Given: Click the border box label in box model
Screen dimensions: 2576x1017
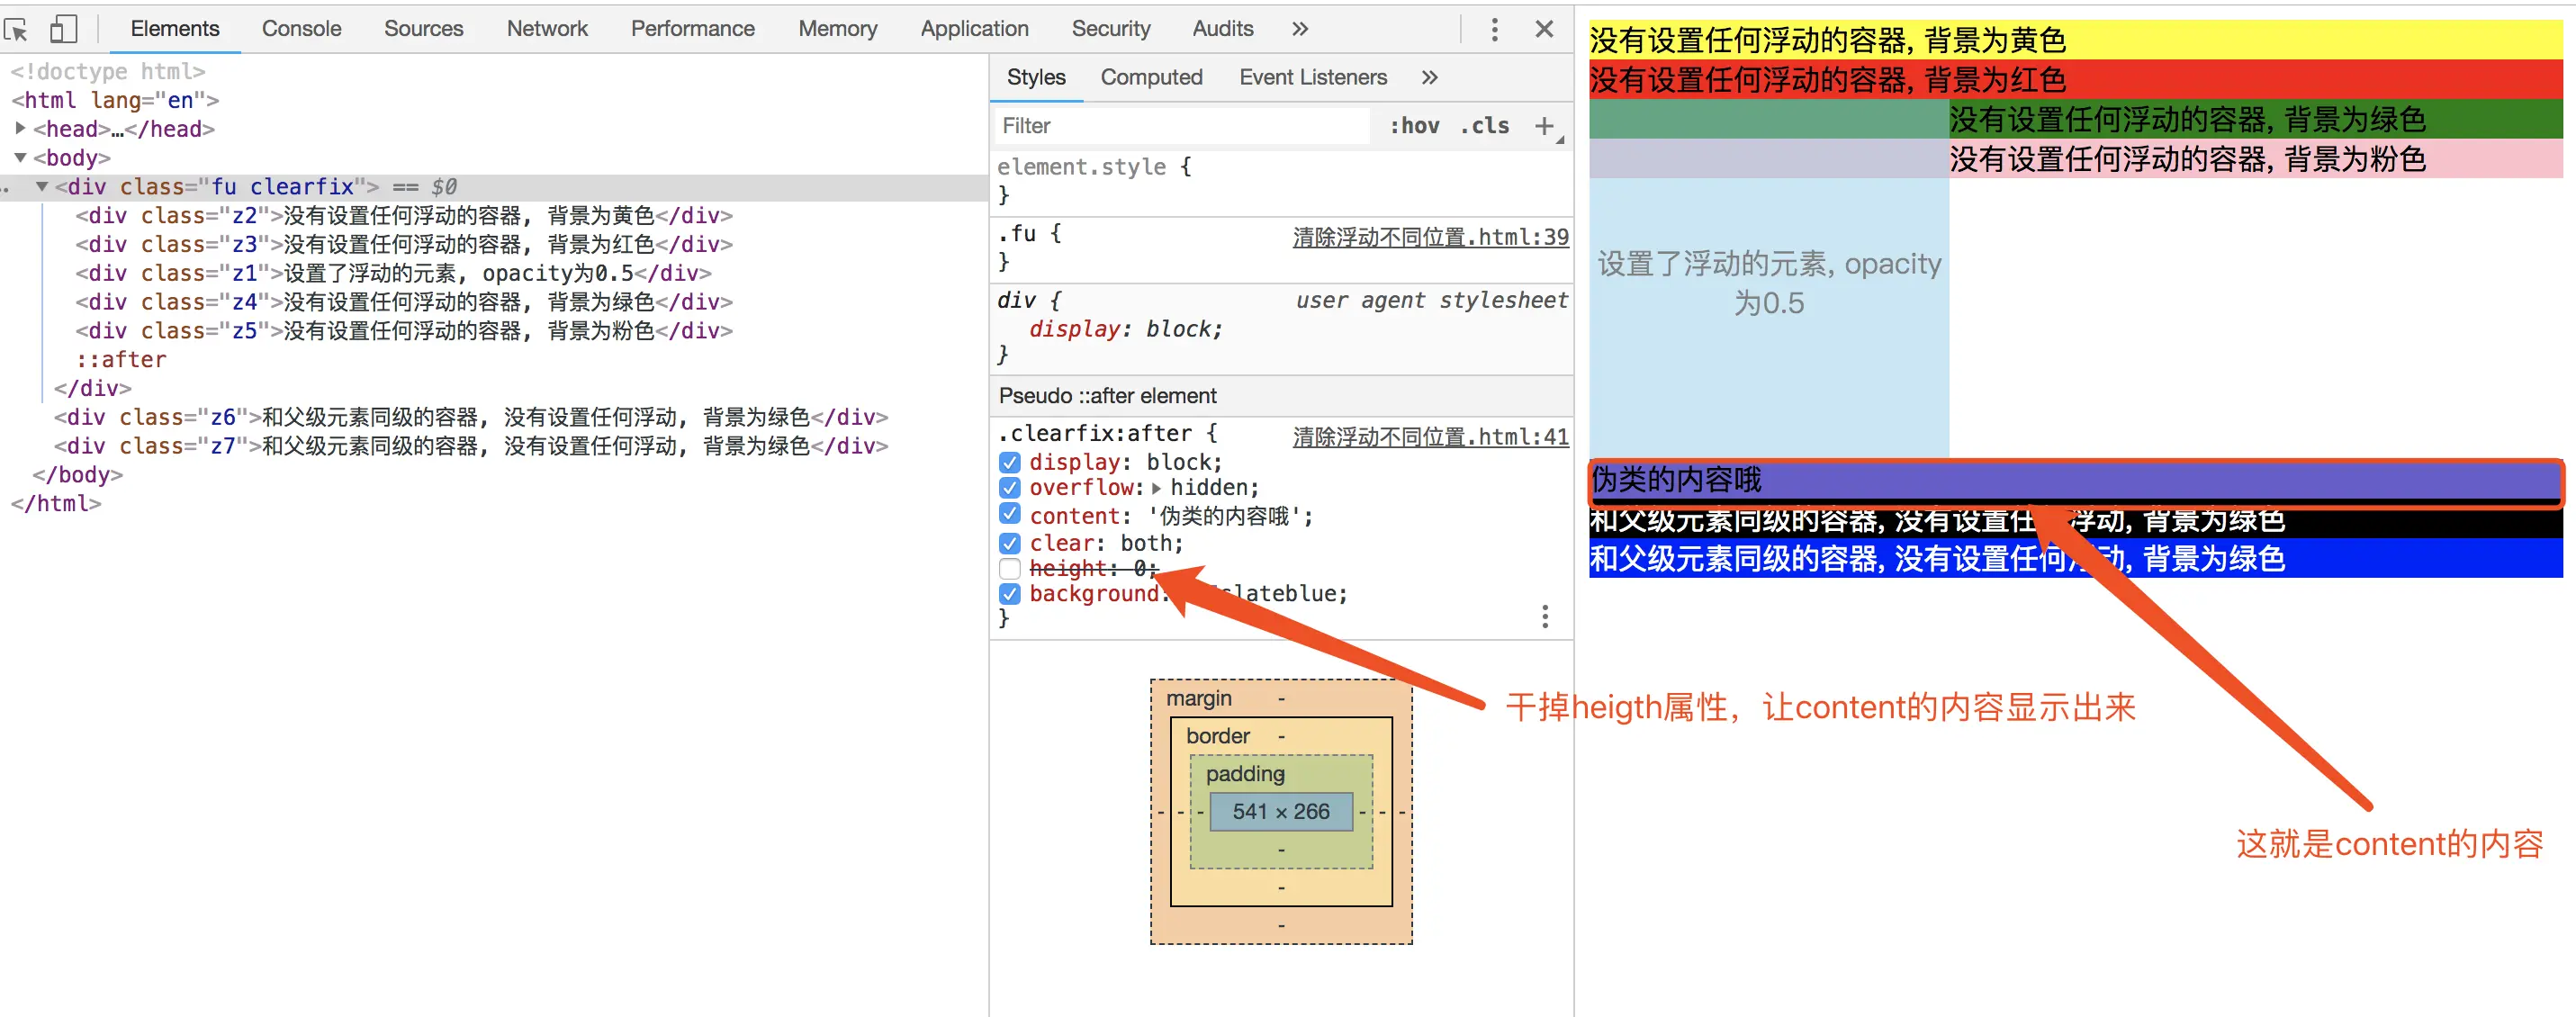Looking at the screenshot, I should click(1218, 735).
